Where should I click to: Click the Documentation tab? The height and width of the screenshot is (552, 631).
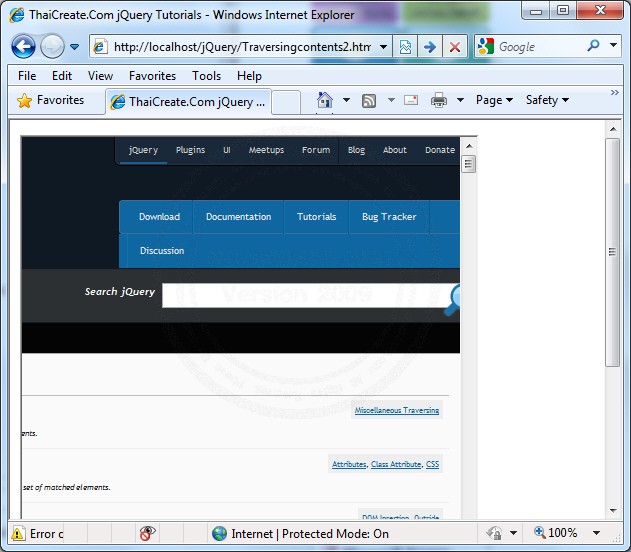[x=238, y=217]
